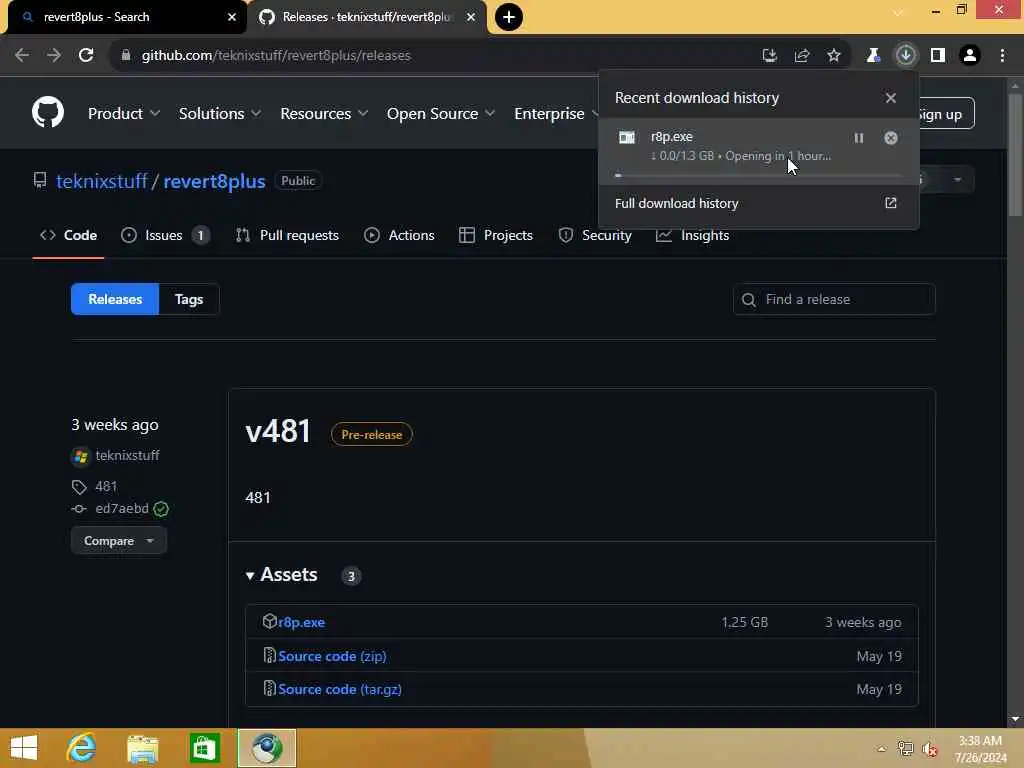Screen dimensions: 1024x768
Task: Expand the Resources menu
Action: (x=324, y=114)
